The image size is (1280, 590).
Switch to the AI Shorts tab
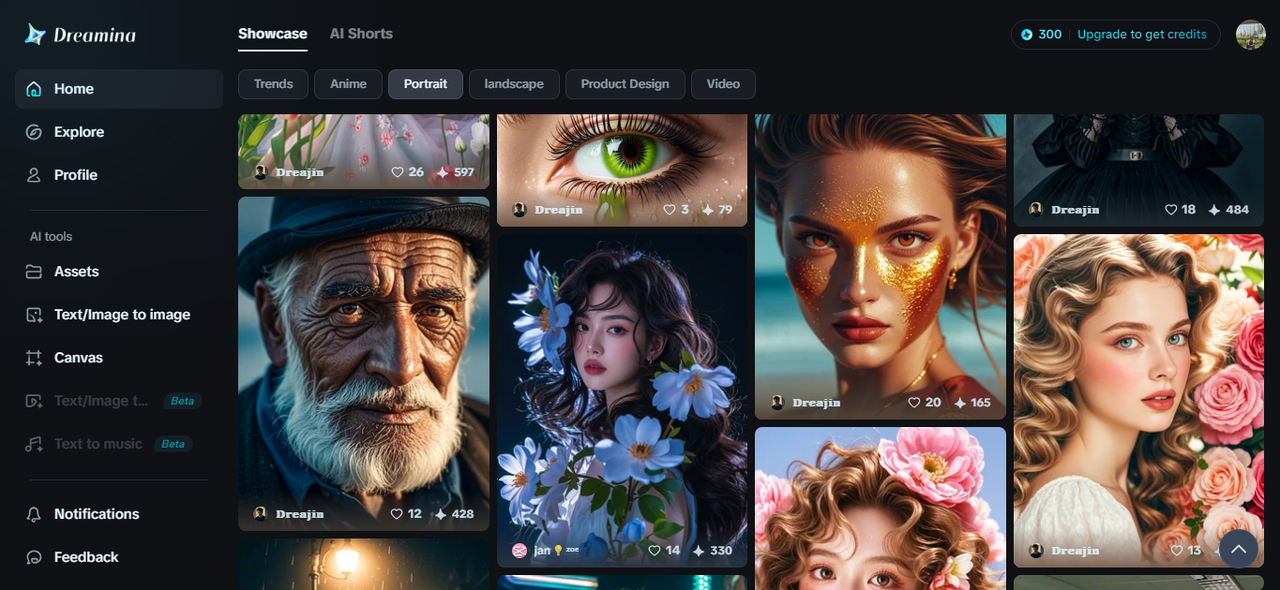pyautogui.click(x=361, y=34)
